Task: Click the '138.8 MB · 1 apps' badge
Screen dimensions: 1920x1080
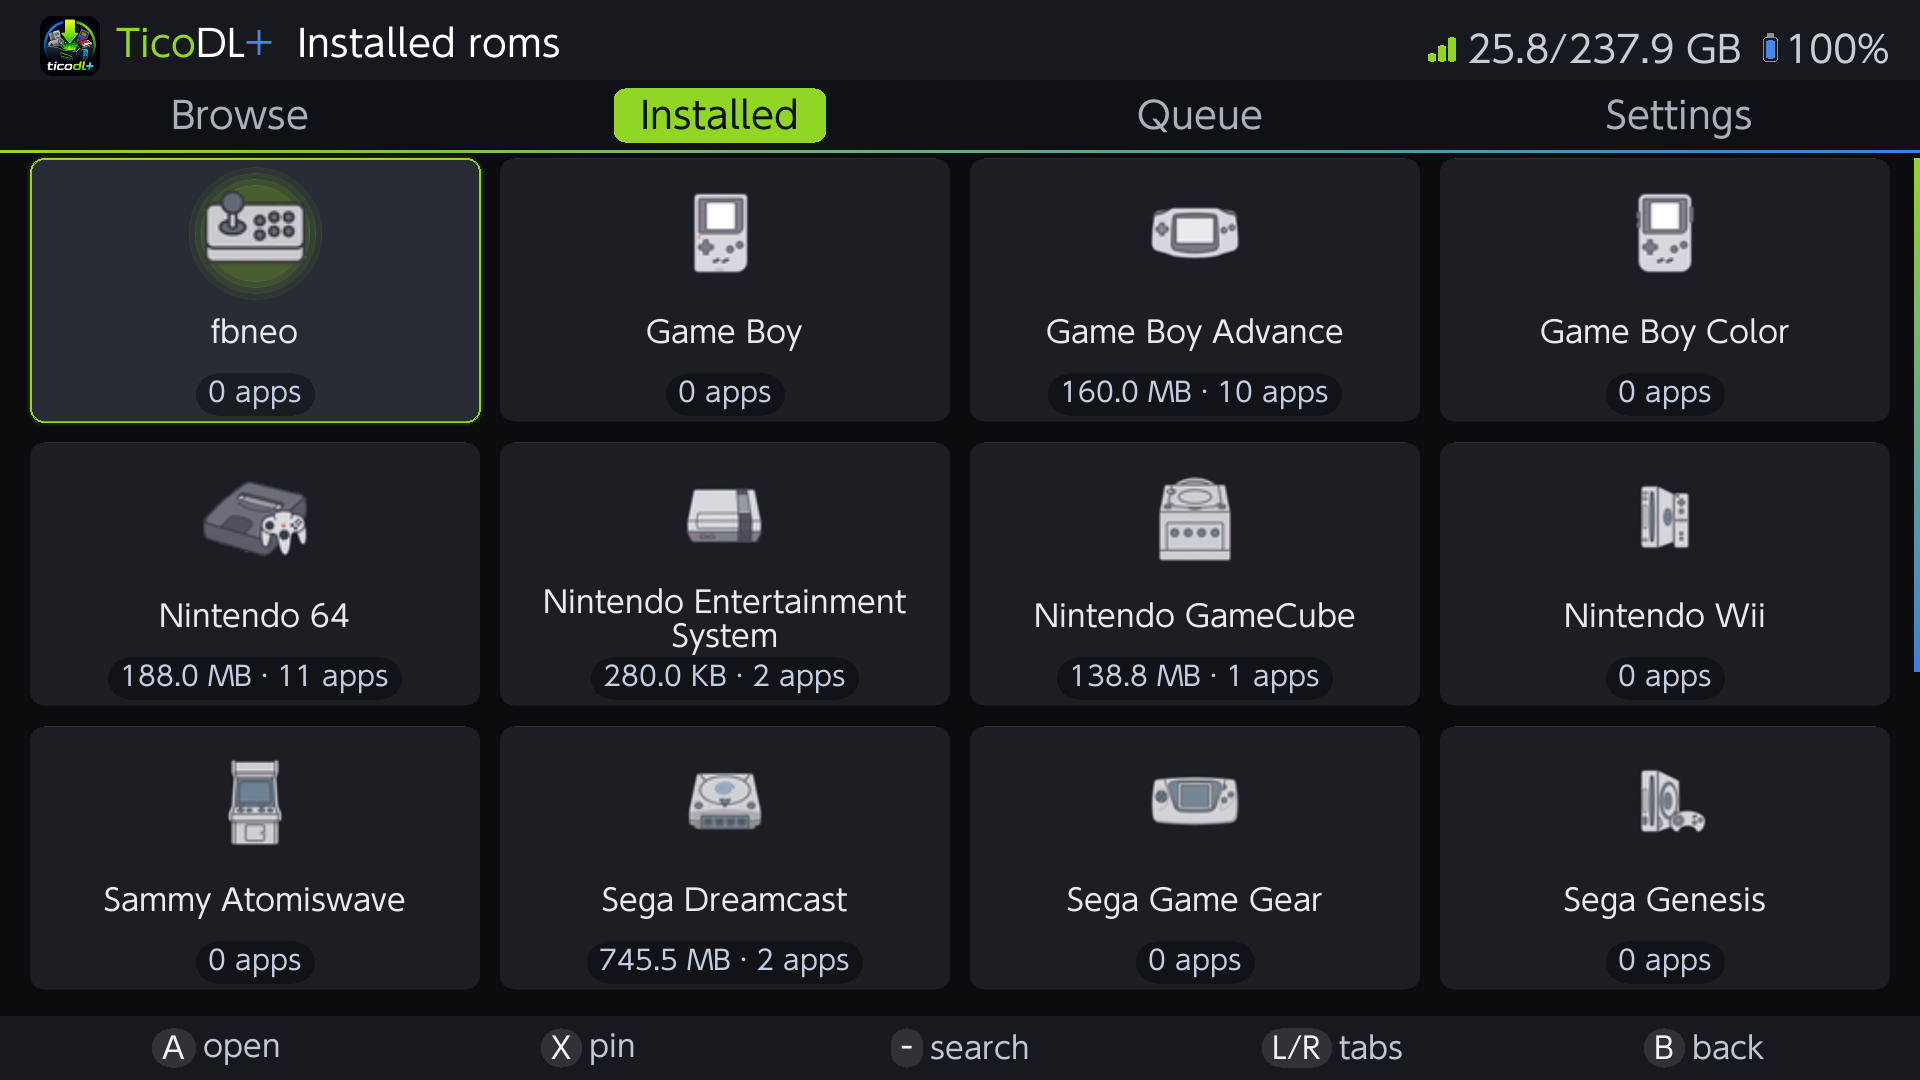Action: (x=1194, y=676)
